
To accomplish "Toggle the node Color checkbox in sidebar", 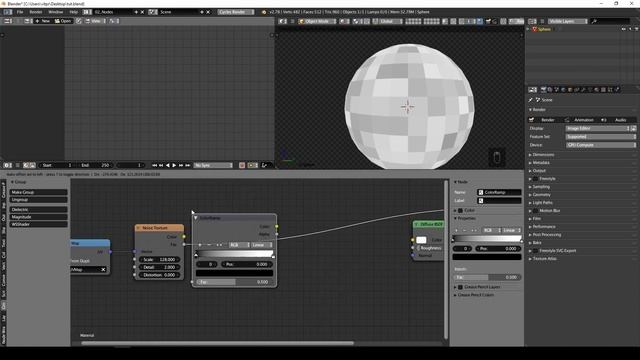I will (460, 210).
